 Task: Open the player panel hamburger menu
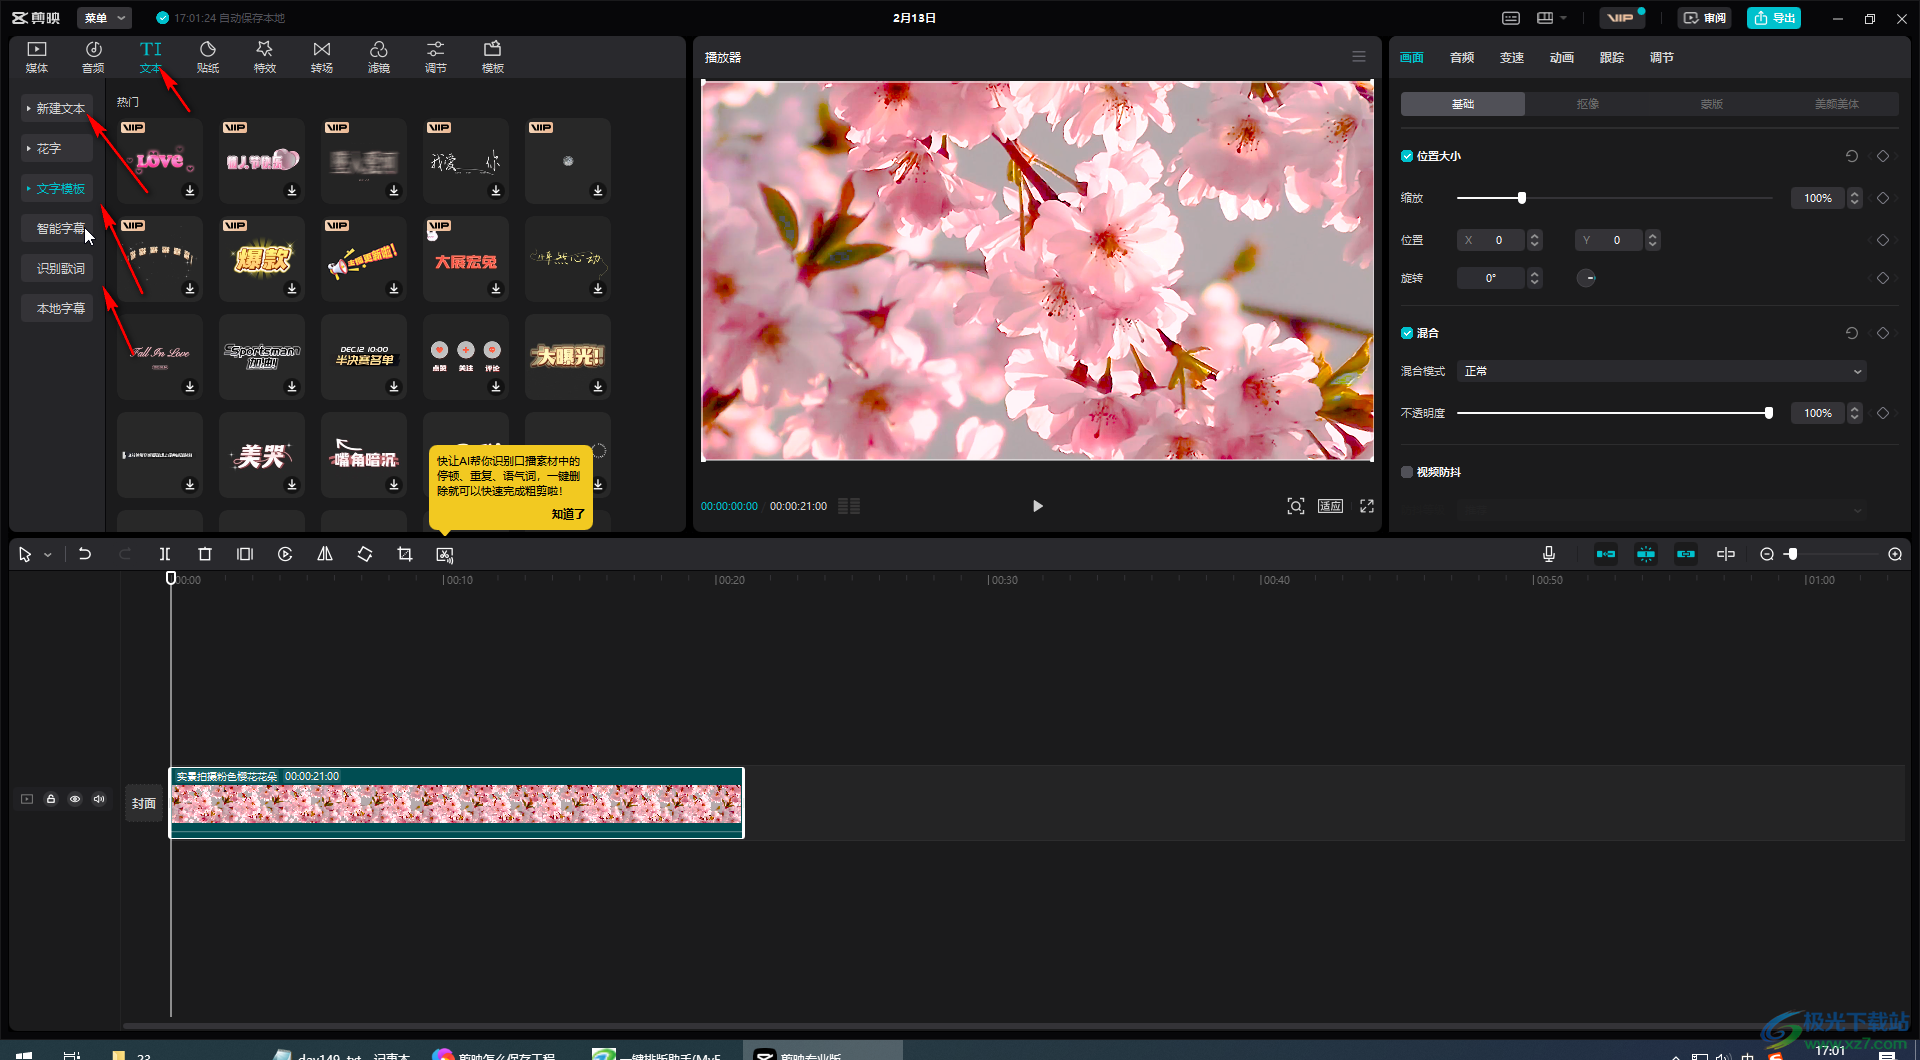[x=1359, y=57]
